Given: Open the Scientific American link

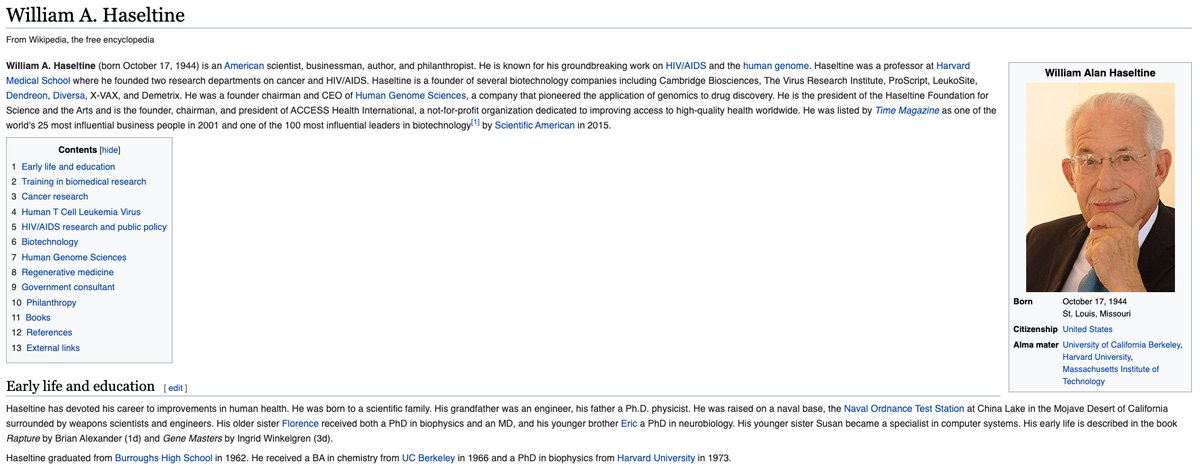Looking at the screenshot, I should coord(535,125).
